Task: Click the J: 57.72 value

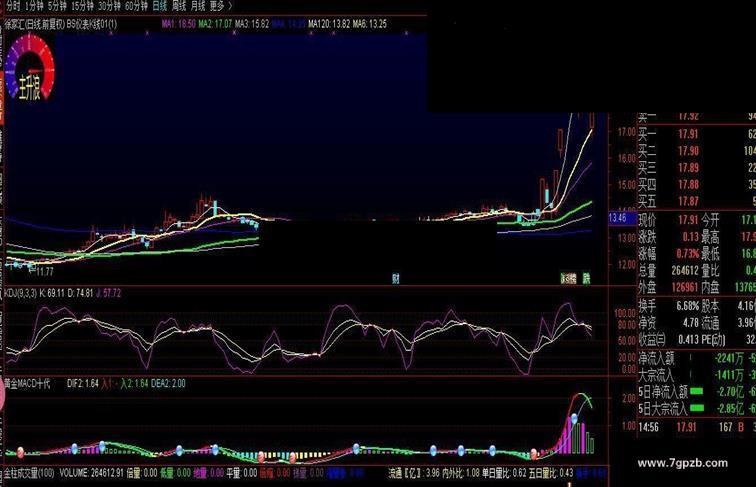Action: click(108, 293)
